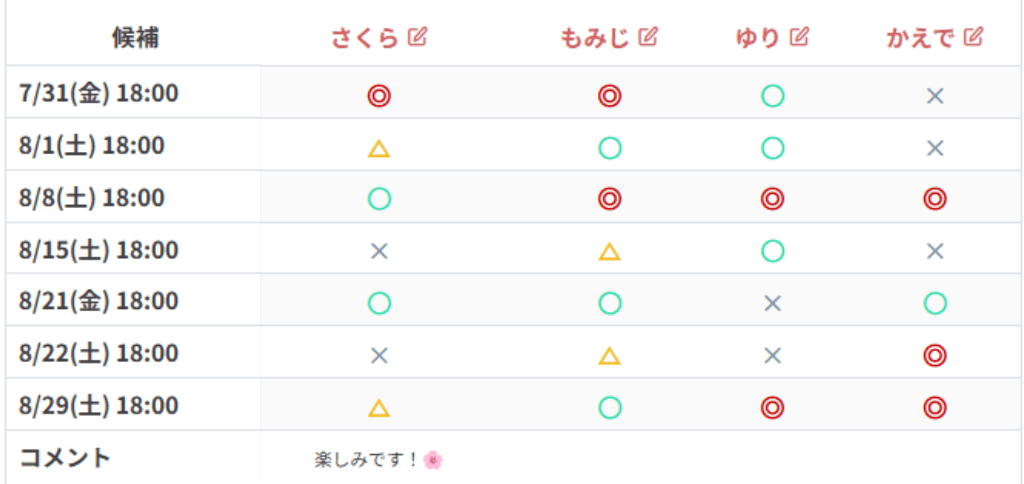Click ゆり's double-circle mark for 8/8(土)

(x=772, y=200)
